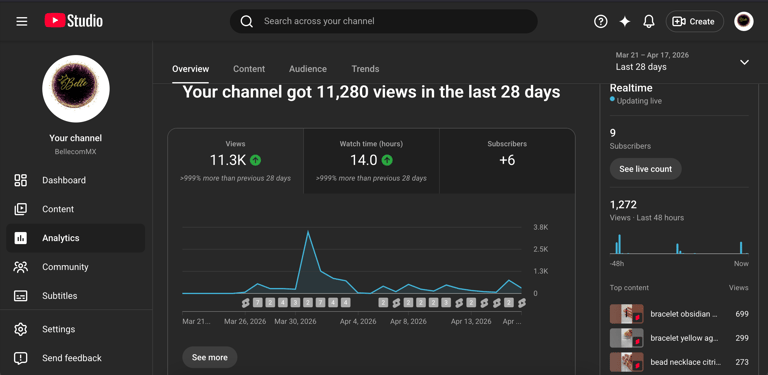Image resolution: width=768 pixels, height=375 pixels.
Task: Open the account avatar menu
Action: point(744,22)
